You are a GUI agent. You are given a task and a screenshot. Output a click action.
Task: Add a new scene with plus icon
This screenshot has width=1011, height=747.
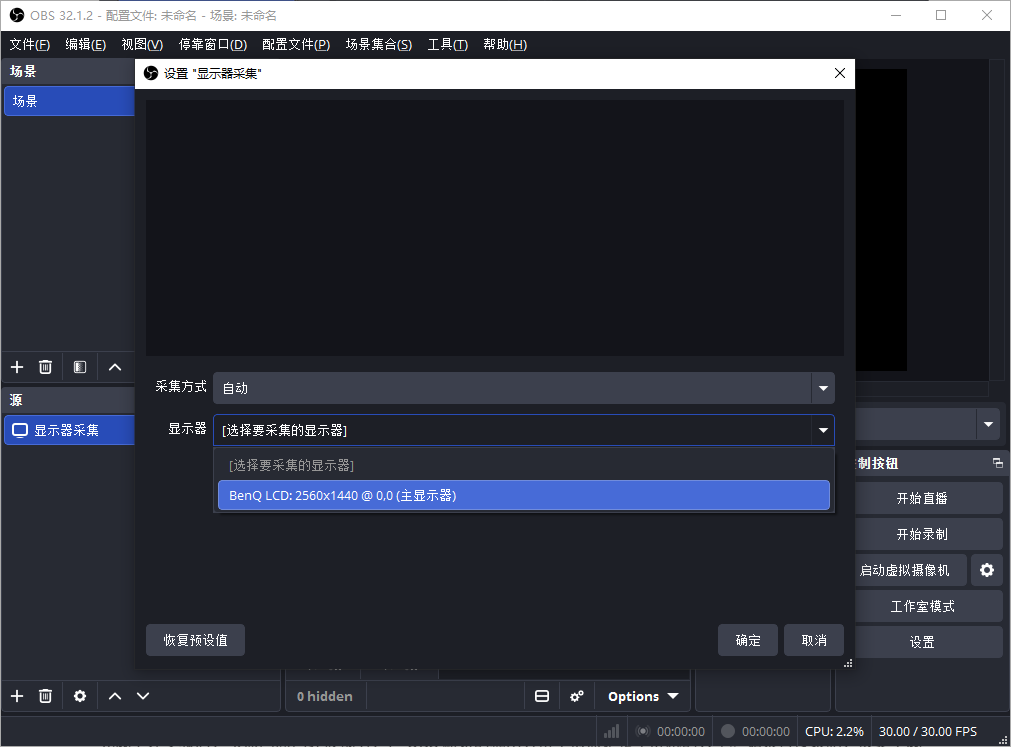coord(17,367)
